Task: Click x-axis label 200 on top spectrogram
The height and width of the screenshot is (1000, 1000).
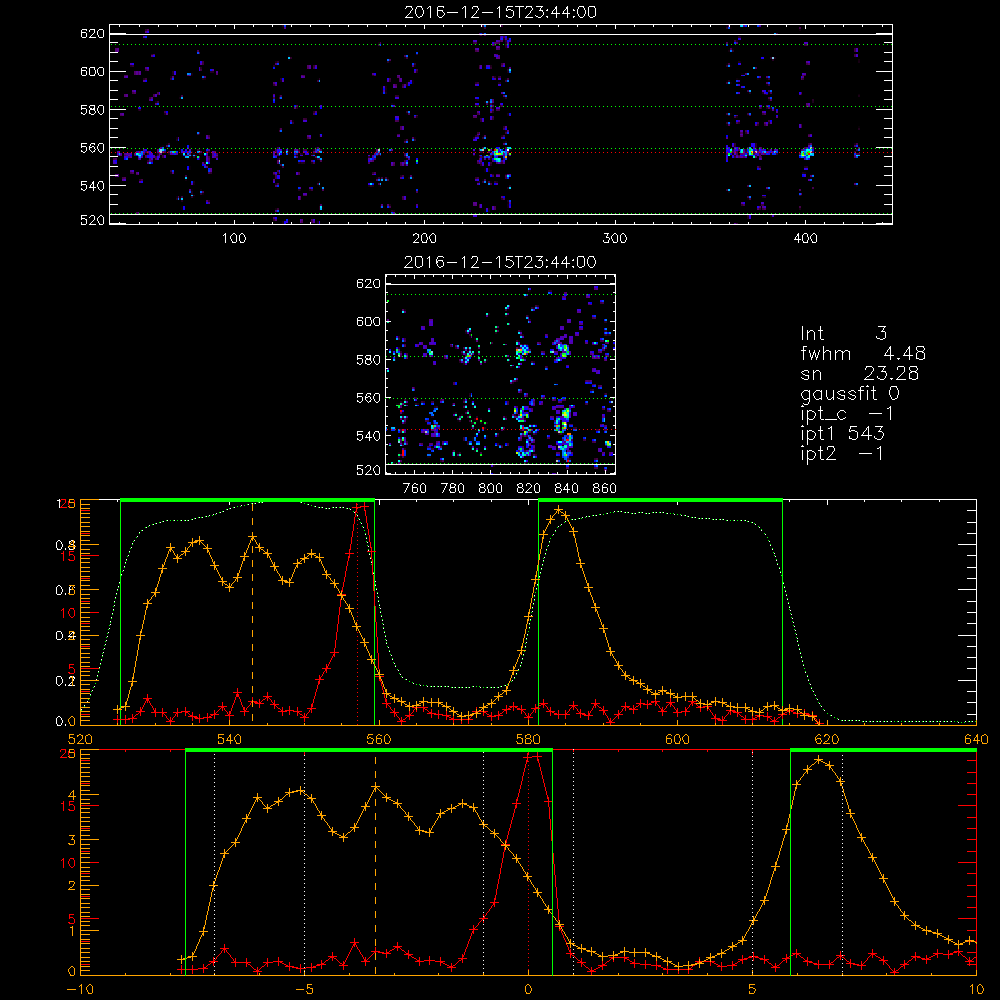Action: point(425,239)
